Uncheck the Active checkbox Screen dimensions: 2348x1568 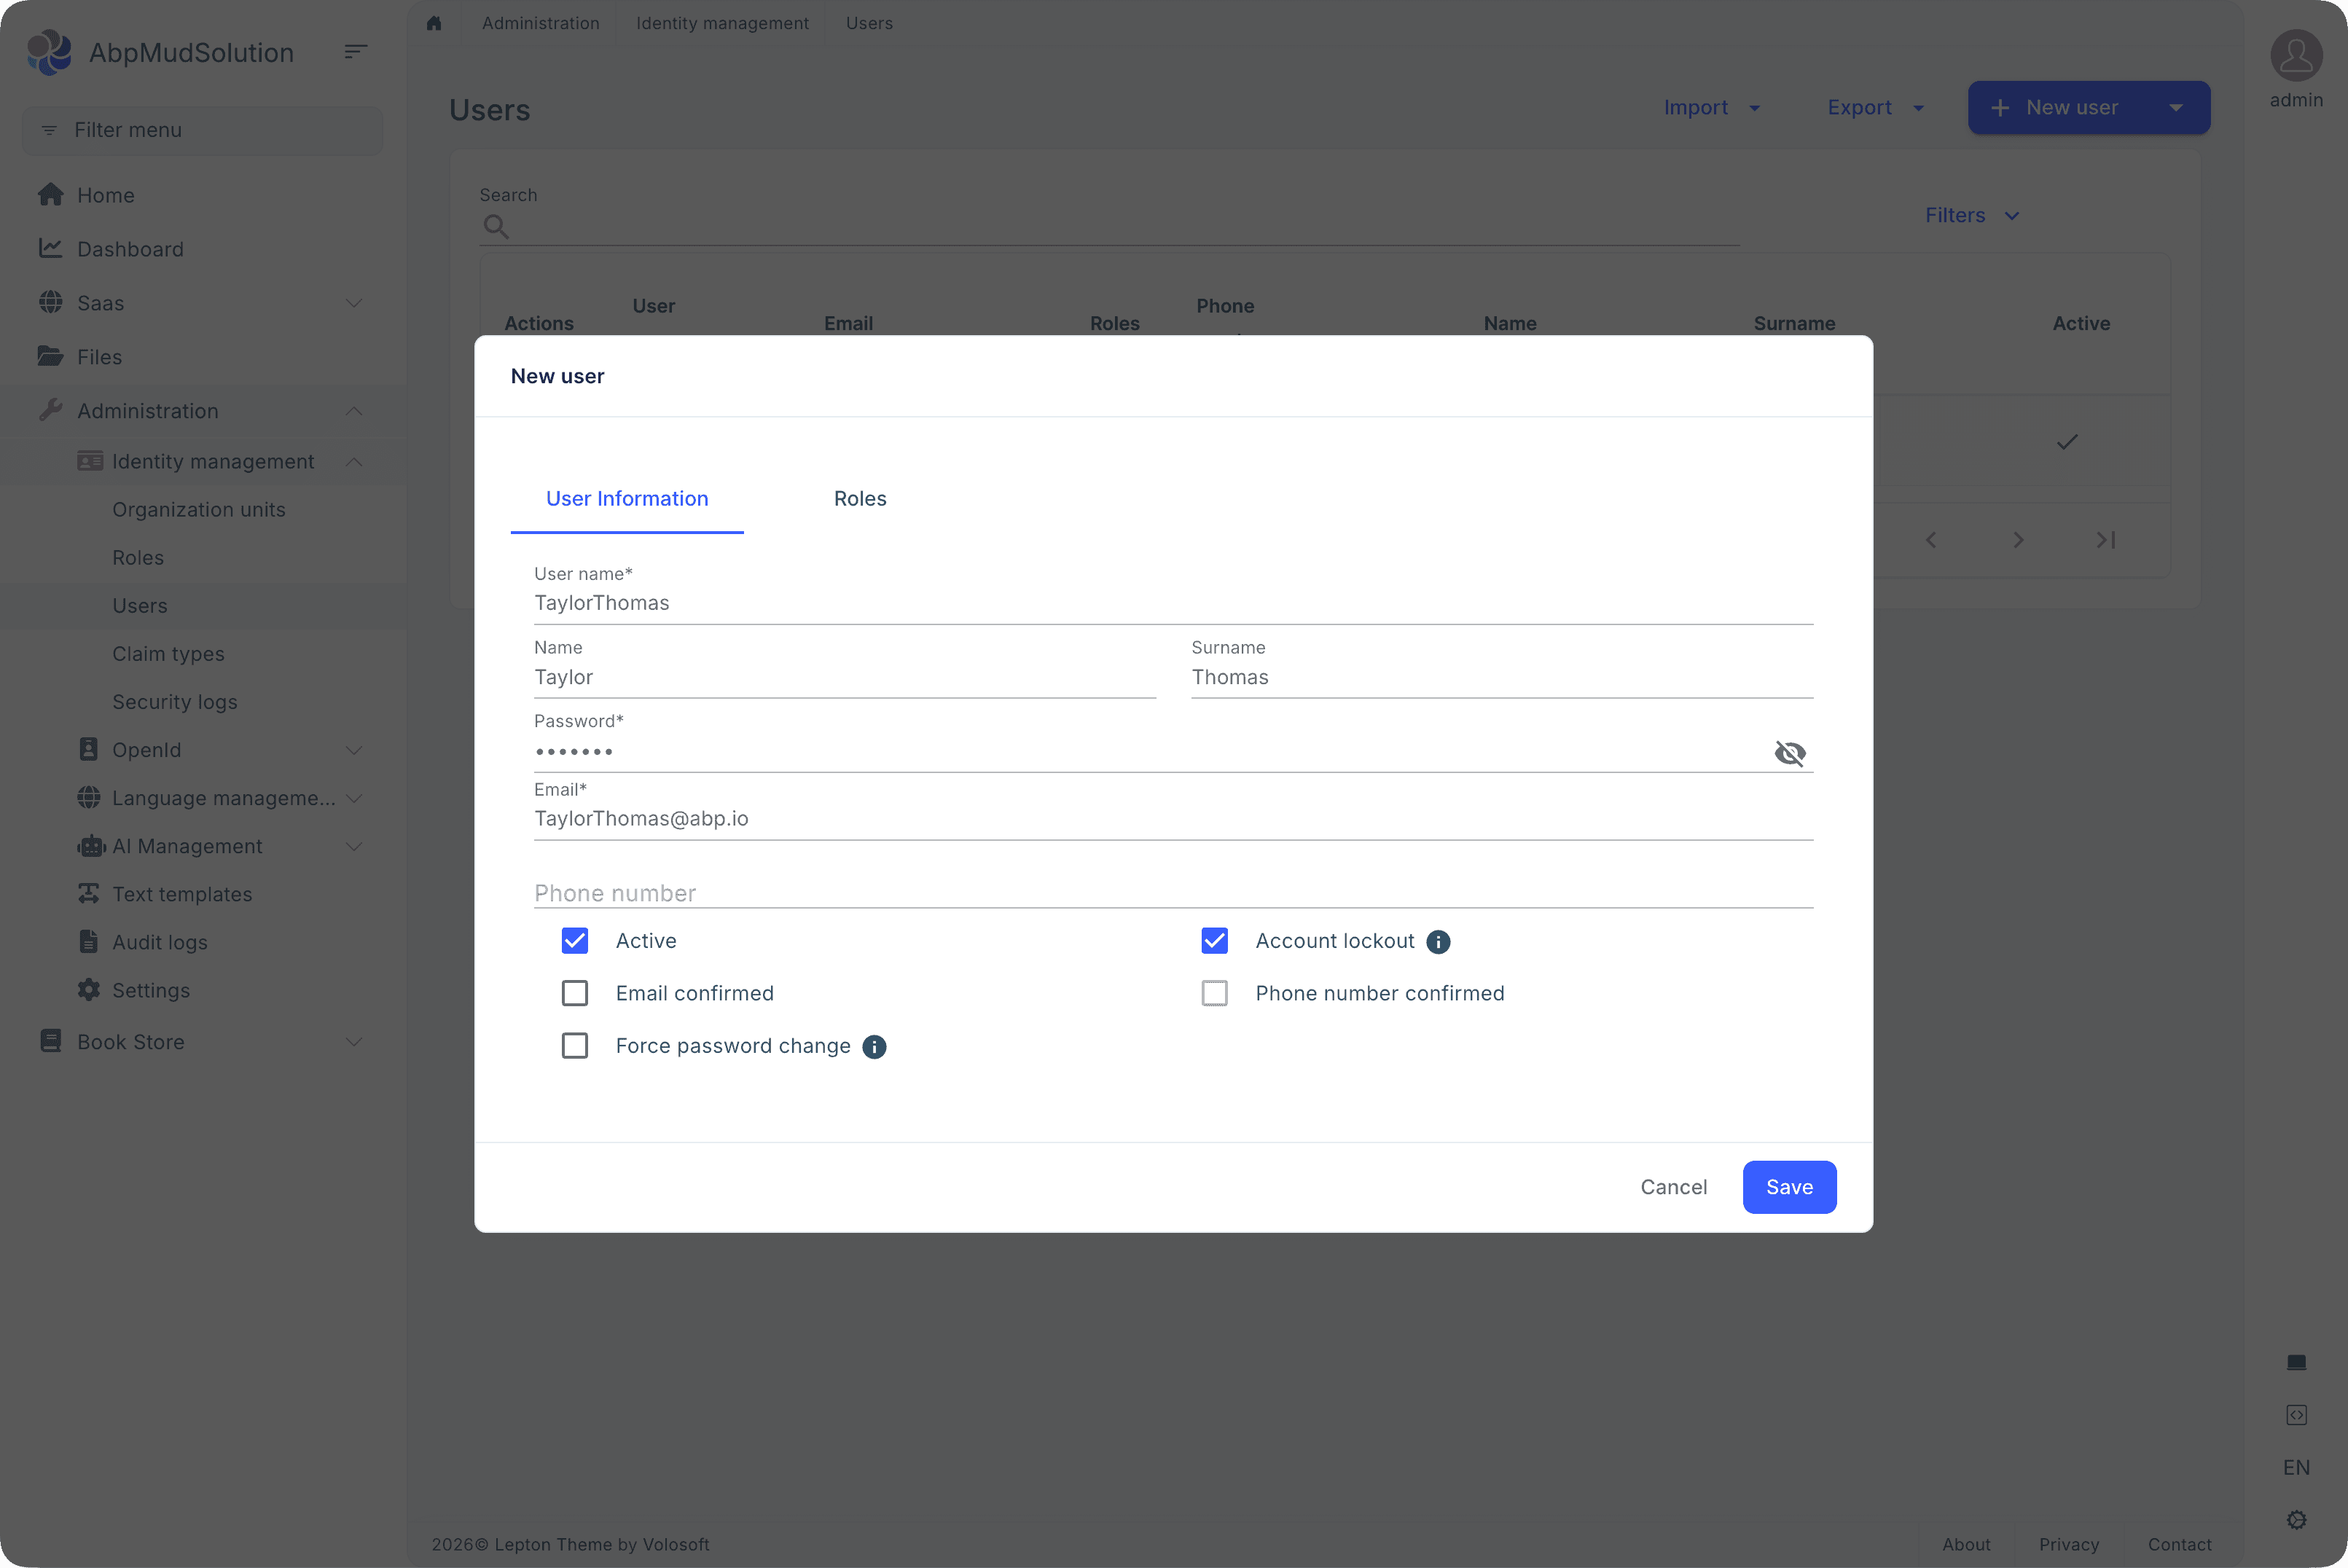tap(575, 941)
